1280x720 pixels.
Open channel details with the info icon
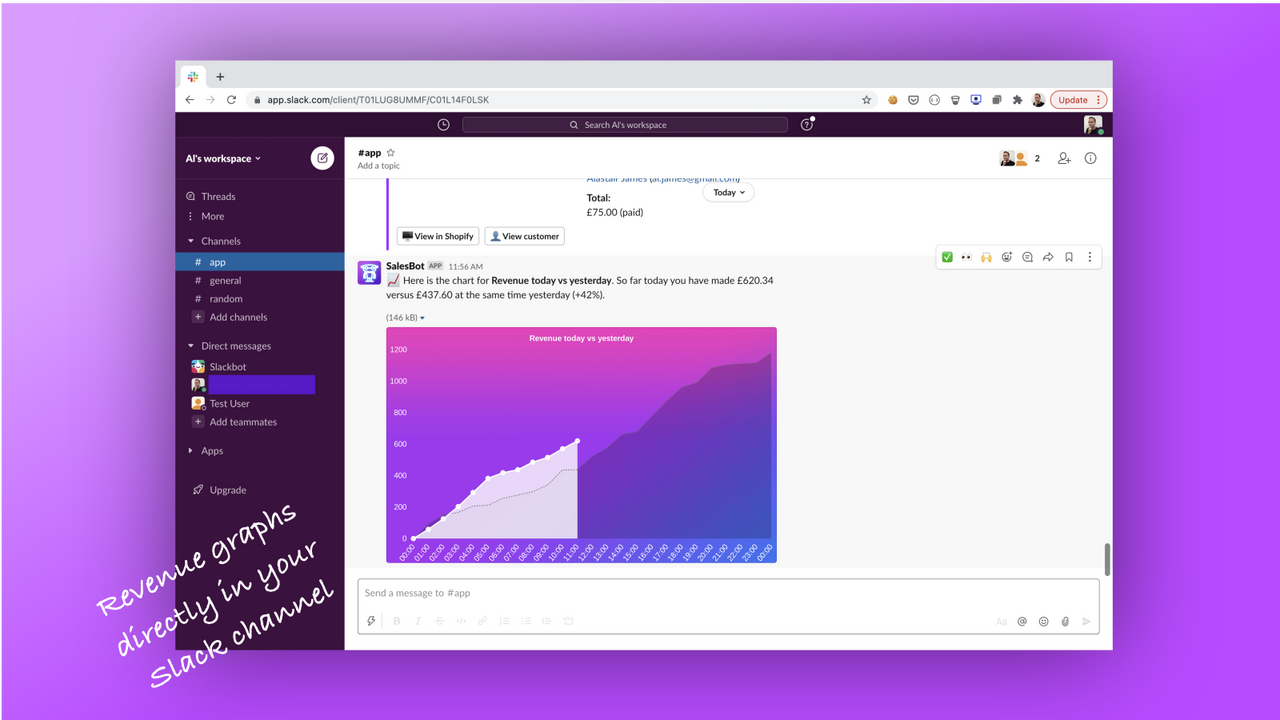(1090, 157)
